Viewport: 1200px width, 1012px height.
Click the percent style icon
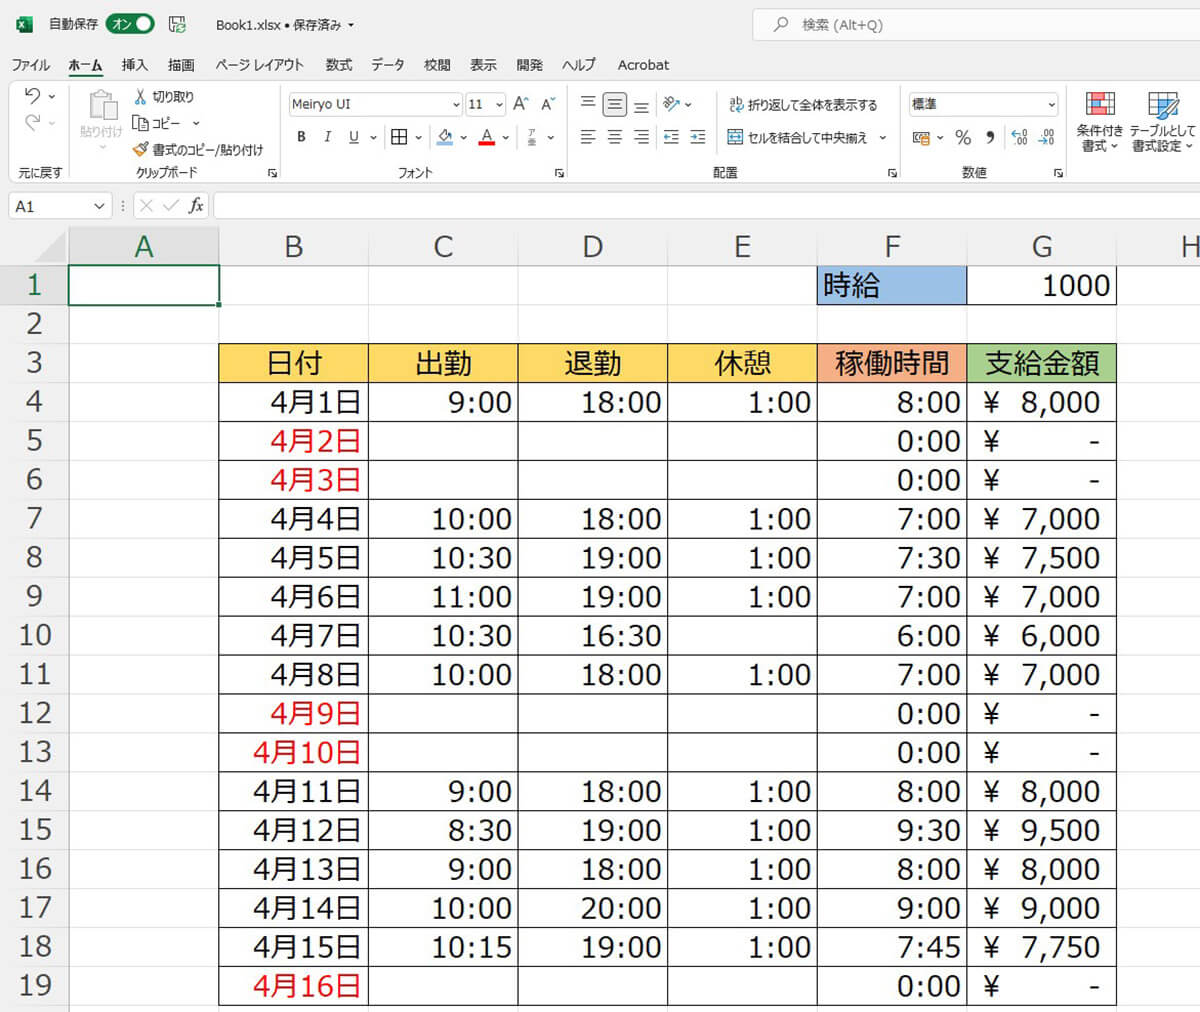tap(961, 138)
